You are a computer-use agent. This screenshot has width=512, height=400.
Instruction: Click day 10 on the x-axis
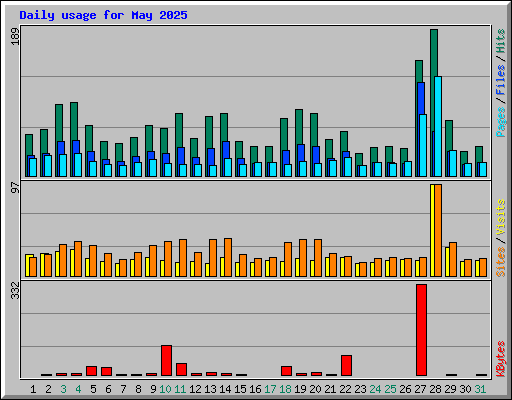tap(165, 389)
